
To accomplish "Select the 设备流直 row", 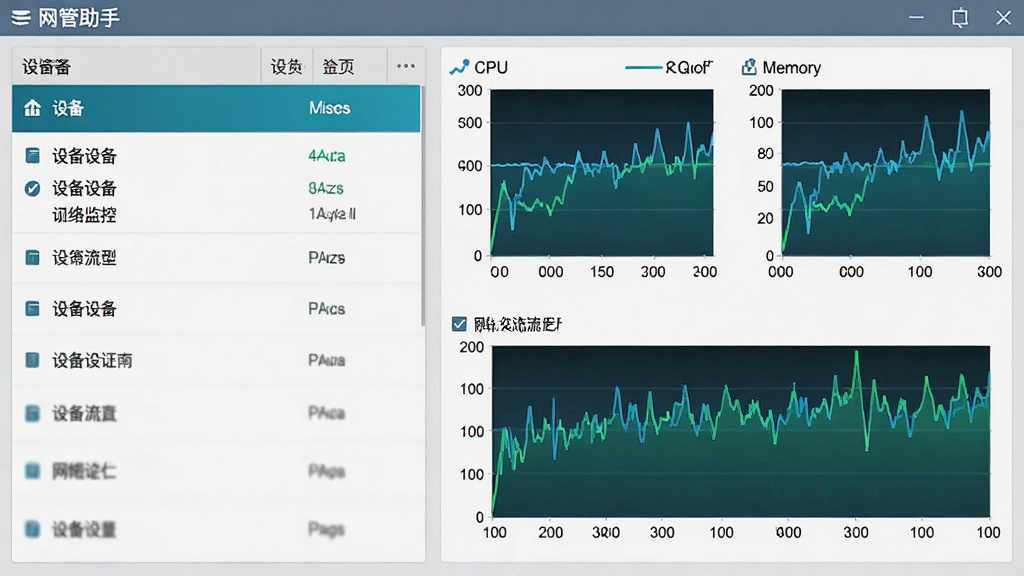I will tap(216, 413).
